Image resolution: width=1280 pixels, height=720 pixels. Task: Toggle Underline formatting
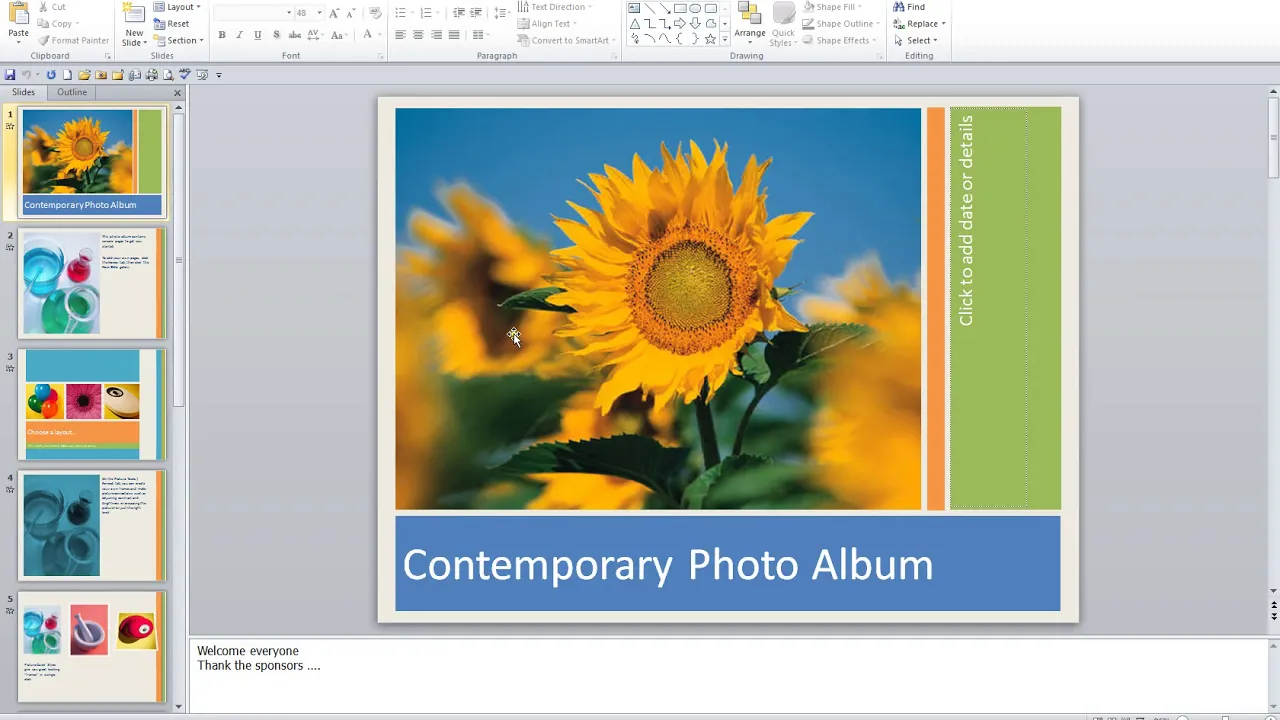[258, 35]
